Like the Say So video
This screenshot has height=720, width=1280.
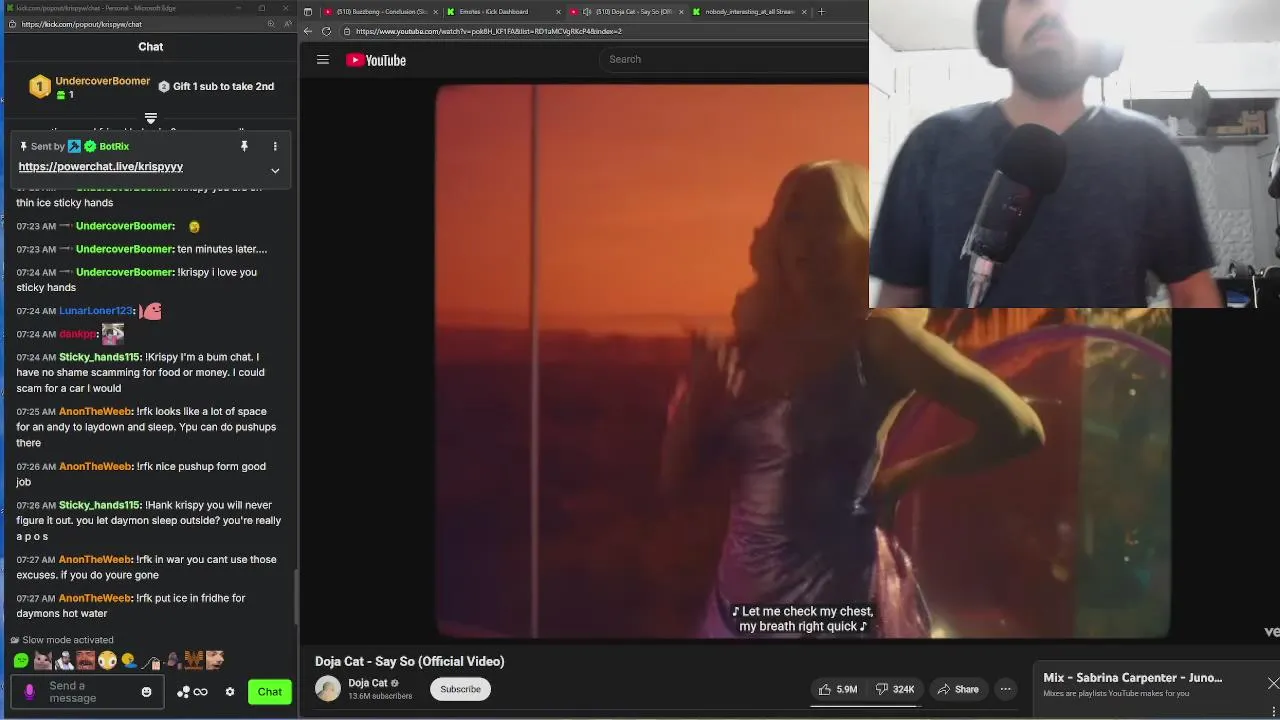coord(838,689)
